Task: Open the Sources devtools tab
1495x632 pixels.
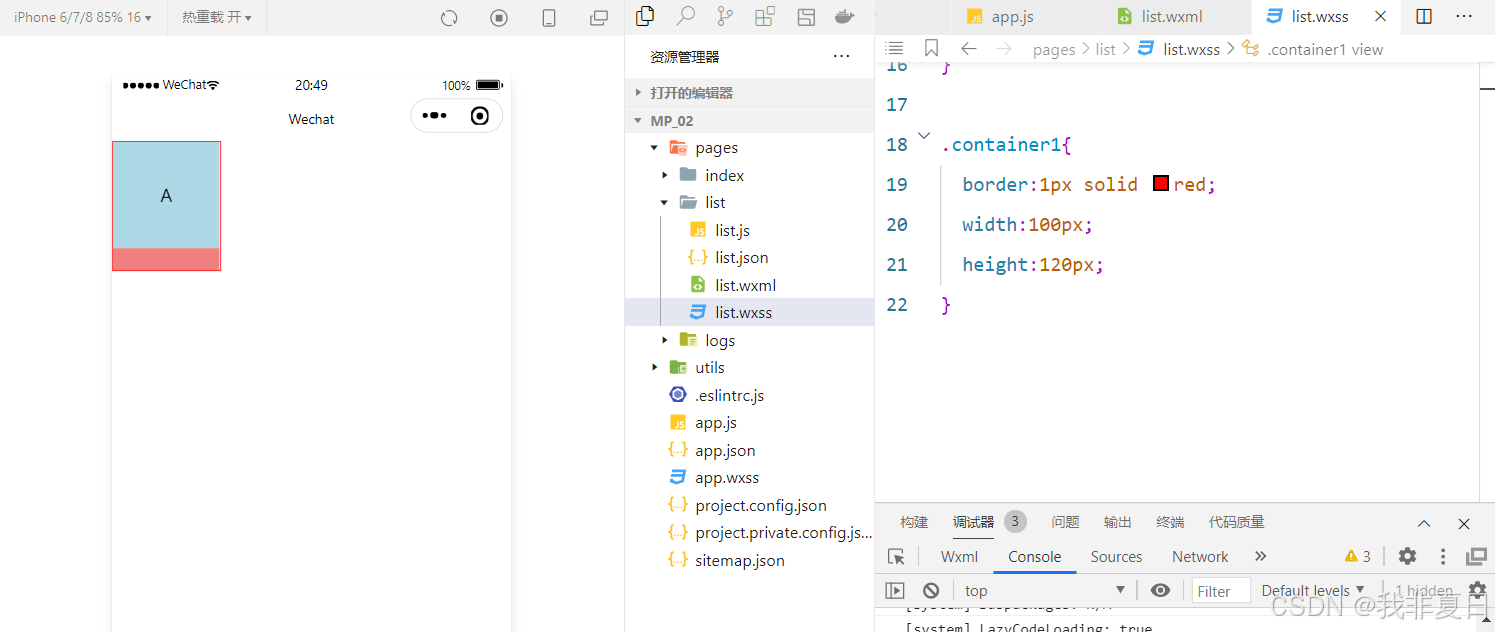Action: click(1116, 557)
